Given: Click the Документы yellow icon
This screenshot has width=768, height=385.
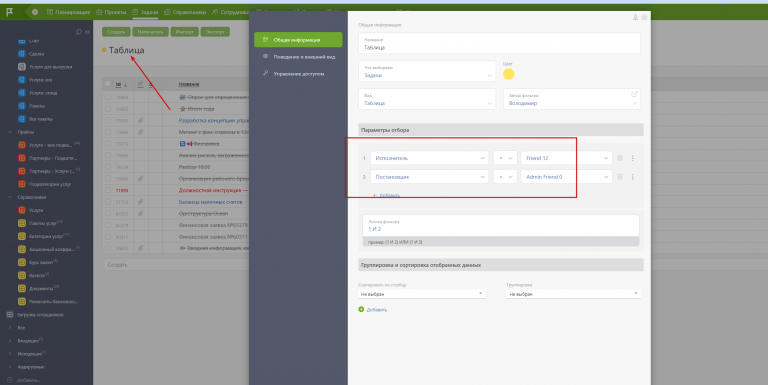Looking at the screenshot, I should (x=22, y=289).
